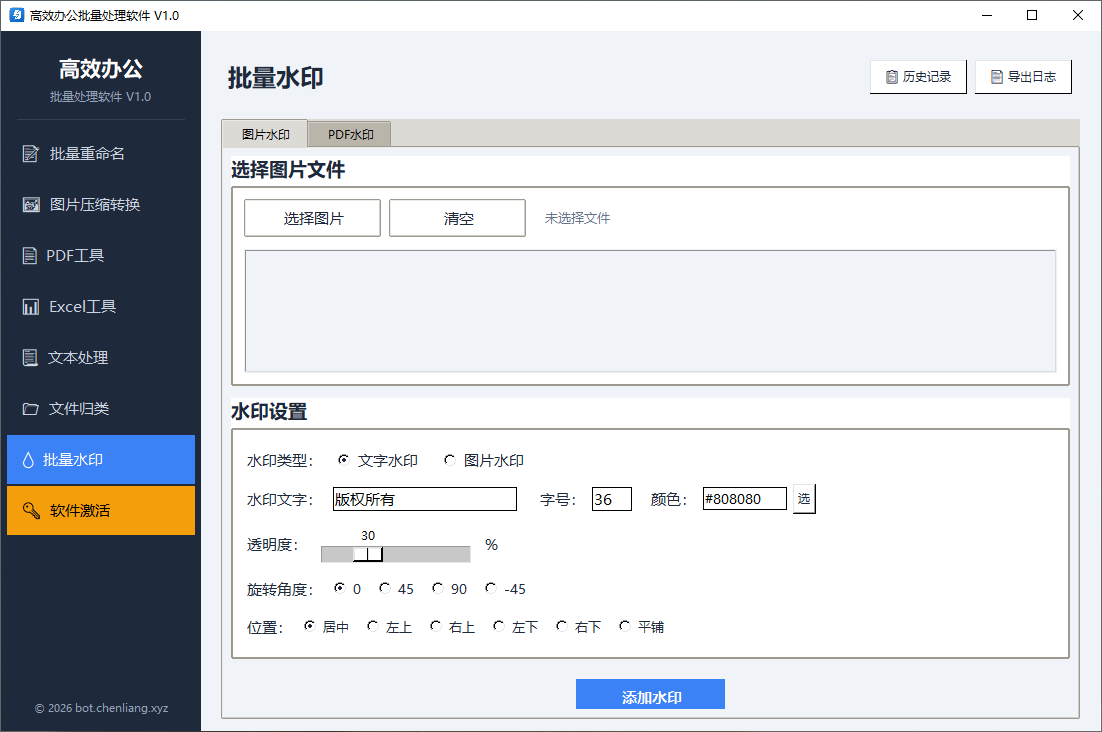Click the 选 color picker button

[804, 499]
